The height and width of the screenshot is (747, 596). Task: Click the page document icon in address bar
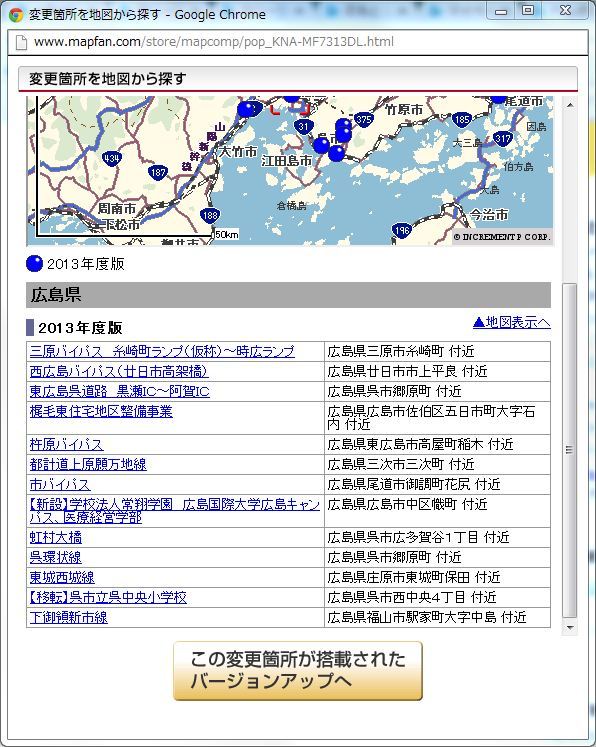21,42
